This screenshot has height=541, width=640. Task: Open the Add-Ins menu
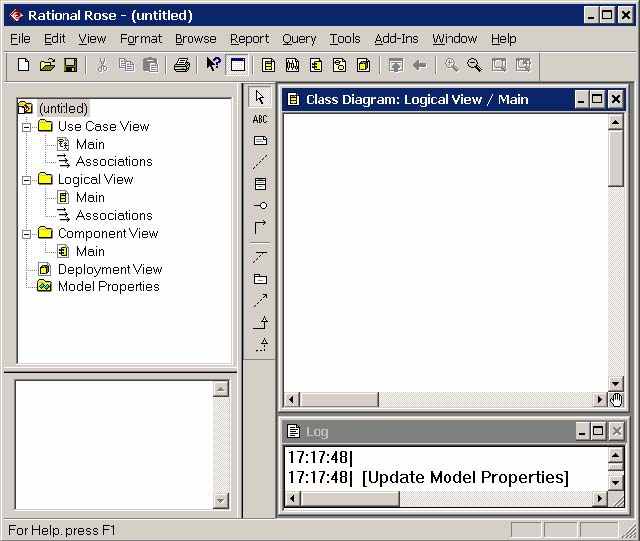(396, 39)
